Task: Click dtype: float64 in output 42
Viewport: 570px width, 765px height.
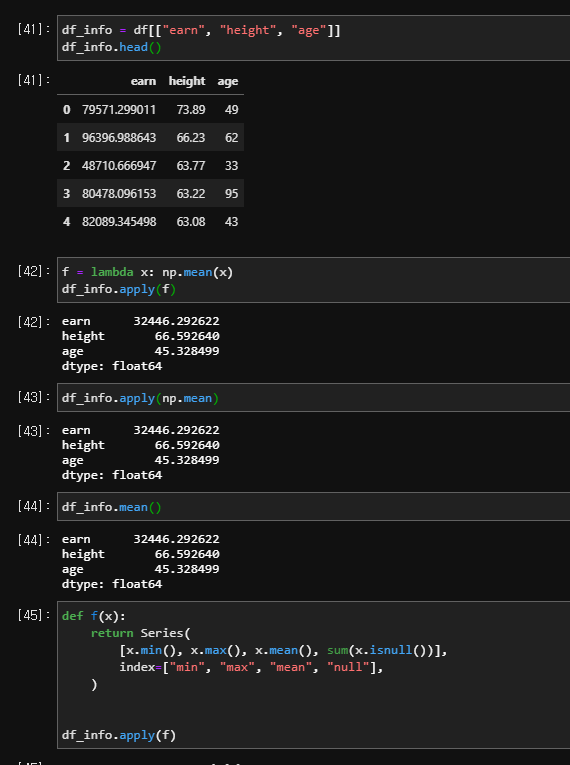Action: pos(112,366)
